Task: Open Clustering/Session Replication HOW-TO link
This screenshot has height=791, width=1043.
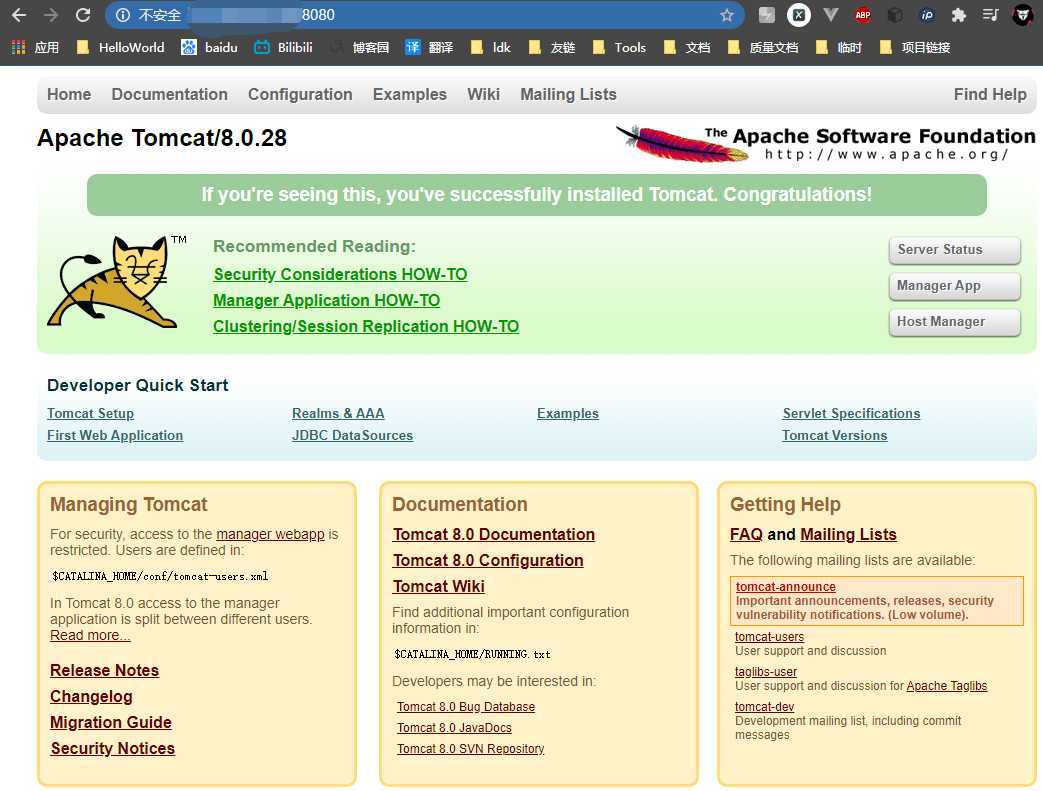Action: click(x=366, y=326)
